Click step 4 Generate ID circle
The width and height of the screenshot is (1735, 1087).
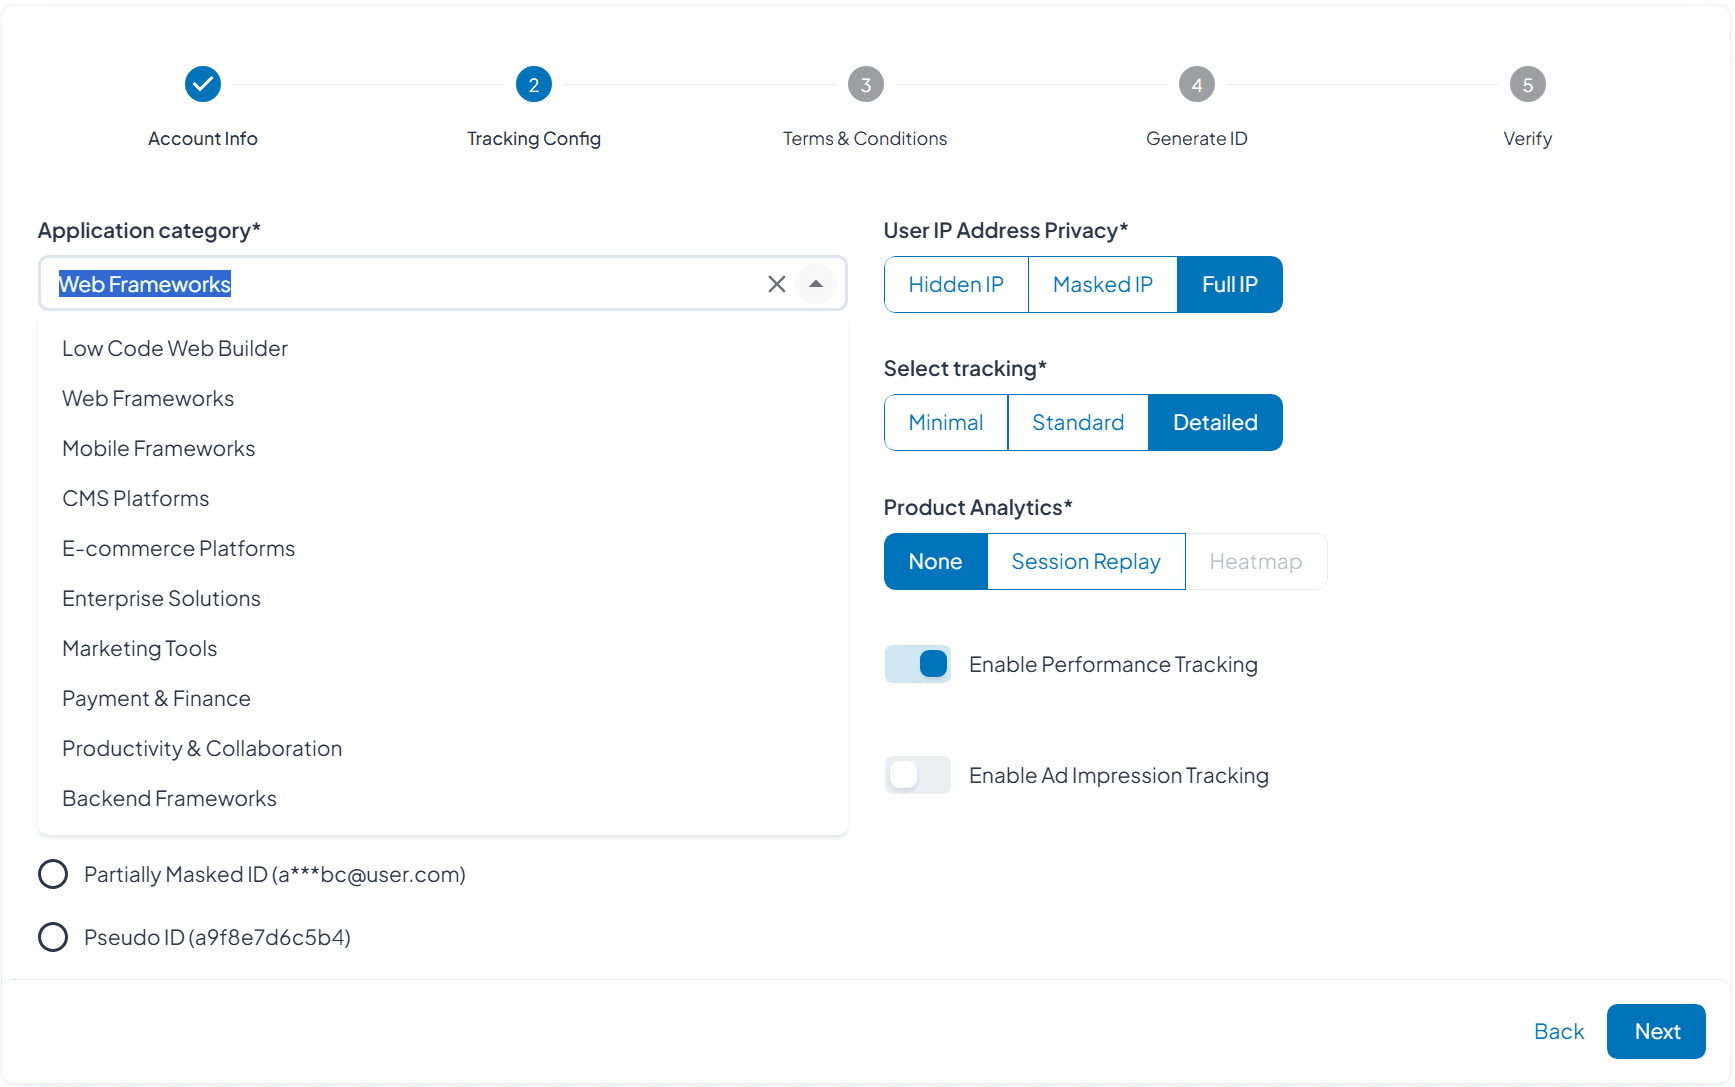(1197, 85)
